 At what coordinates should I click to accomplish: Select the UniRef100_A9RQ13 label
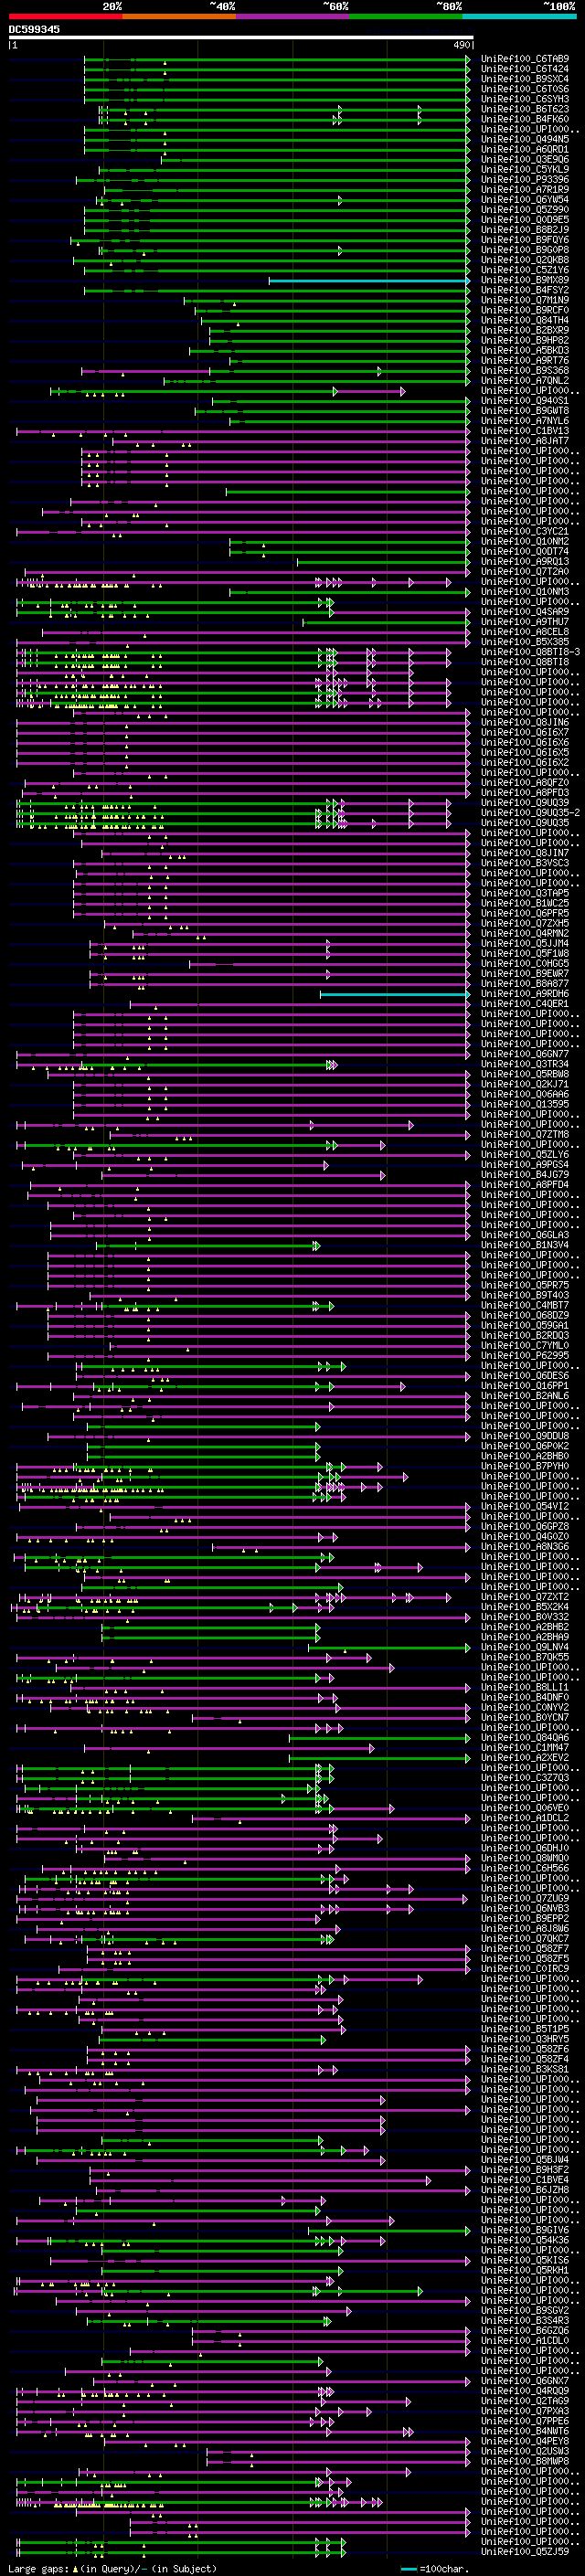coord(525,562)
